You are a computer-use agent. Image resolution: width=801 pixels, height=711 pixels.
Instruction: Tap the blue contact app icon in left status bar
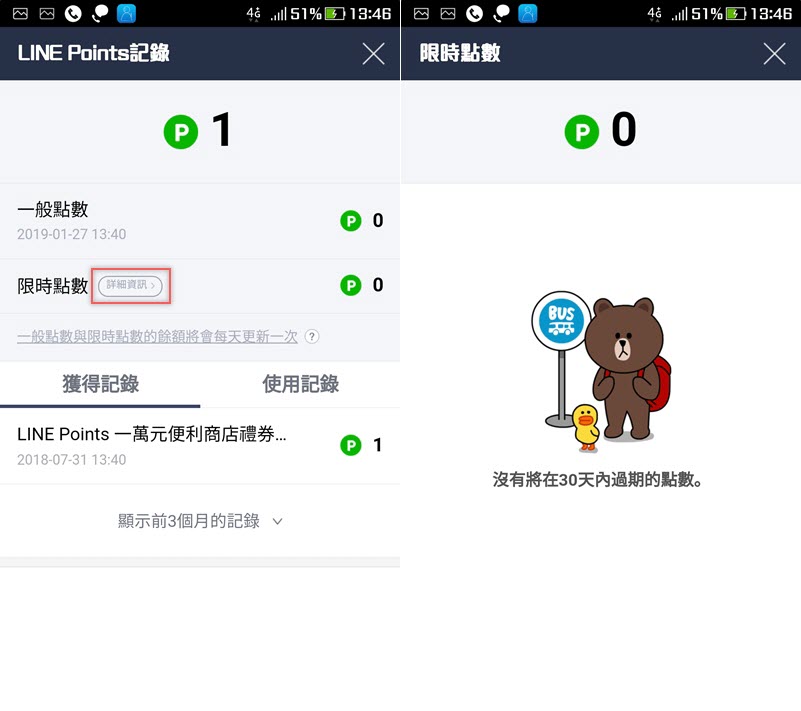point(126,13)
